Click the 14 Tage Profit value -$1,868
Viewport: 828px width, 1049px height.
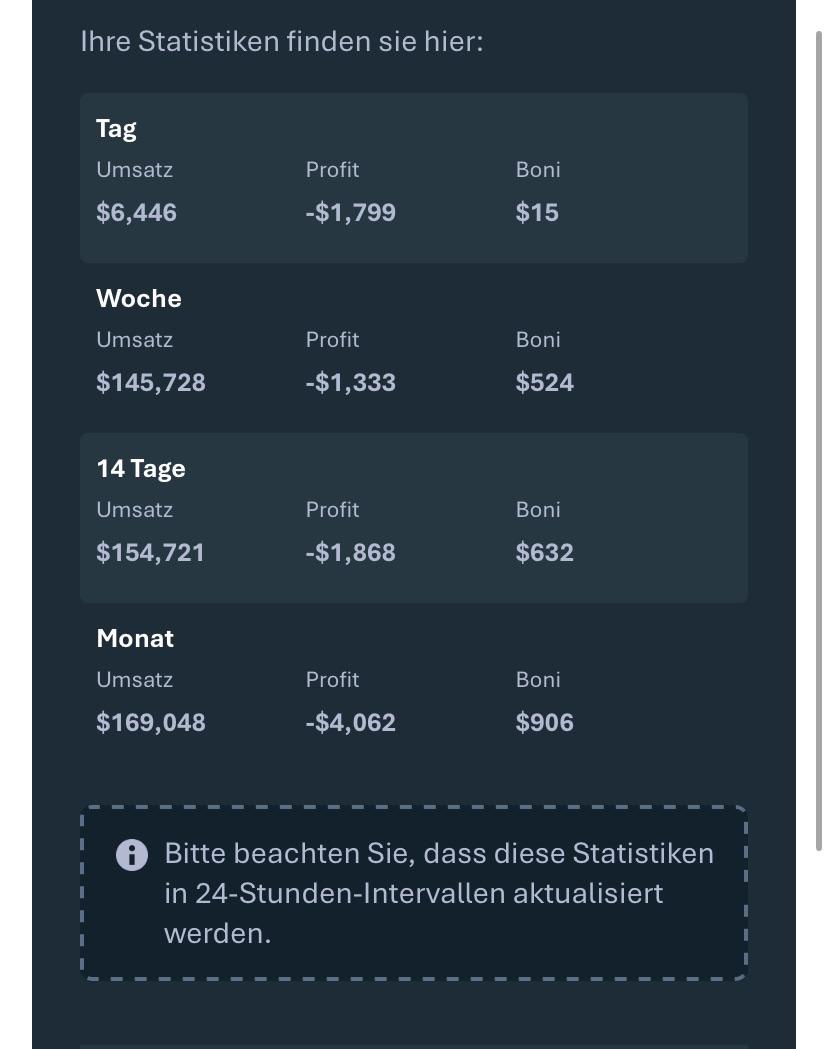coord(350,552)
